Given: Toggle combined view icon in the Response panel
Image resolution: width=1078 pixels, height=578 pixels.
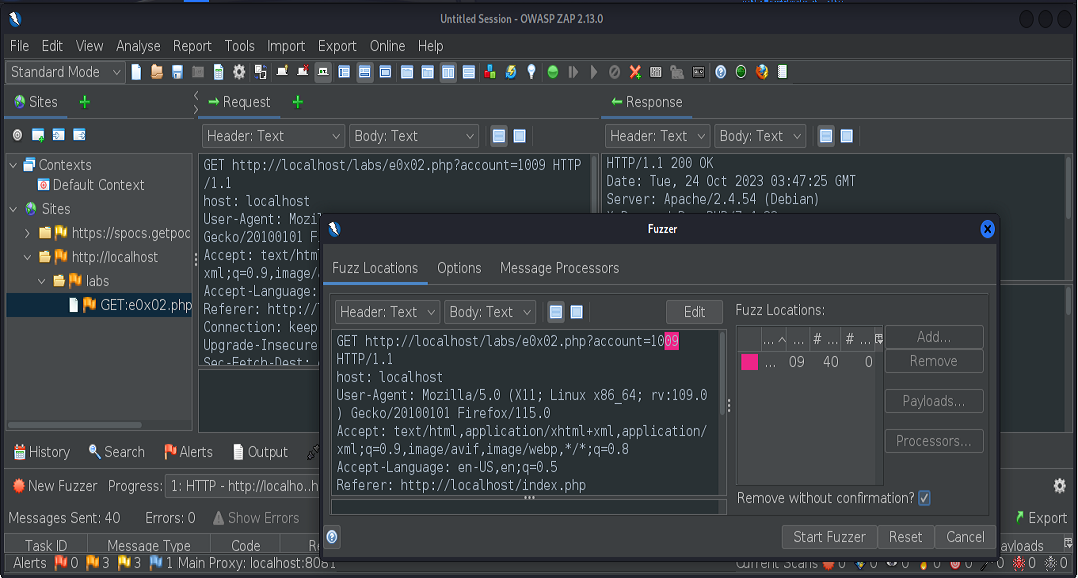Looking at the screenshot, I should (826, 136).
